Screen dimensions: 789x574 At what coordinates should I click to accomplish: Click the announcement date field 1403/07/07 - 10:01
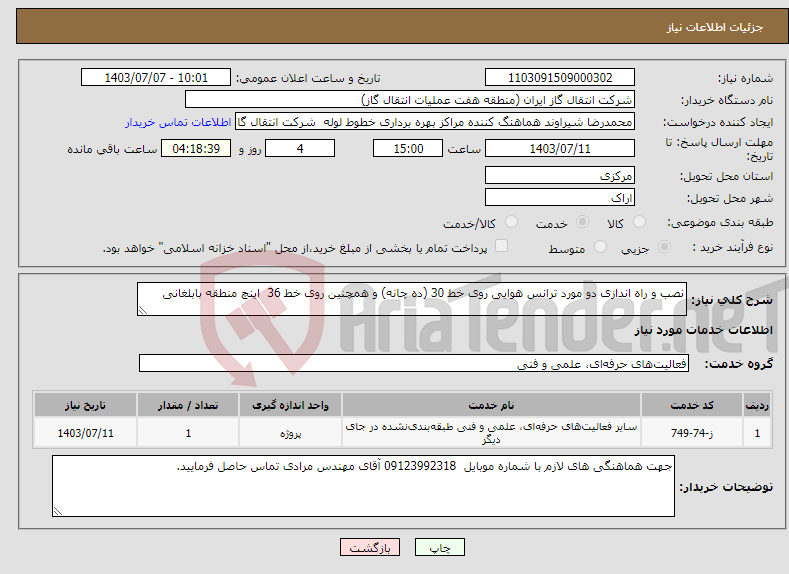click(156, 77)
